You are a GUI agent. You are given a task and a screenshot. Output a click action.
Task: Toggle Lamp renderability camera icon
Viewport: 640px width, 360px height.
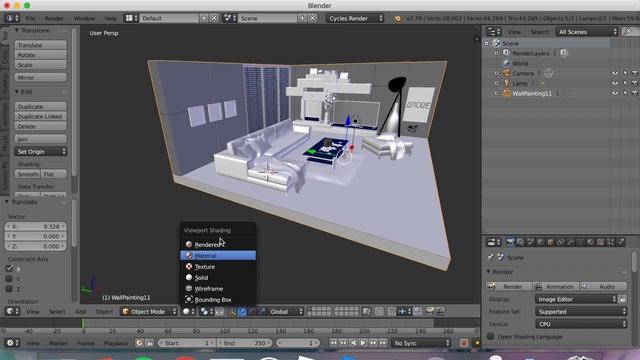pyautogui.click(x=635, y=83)
